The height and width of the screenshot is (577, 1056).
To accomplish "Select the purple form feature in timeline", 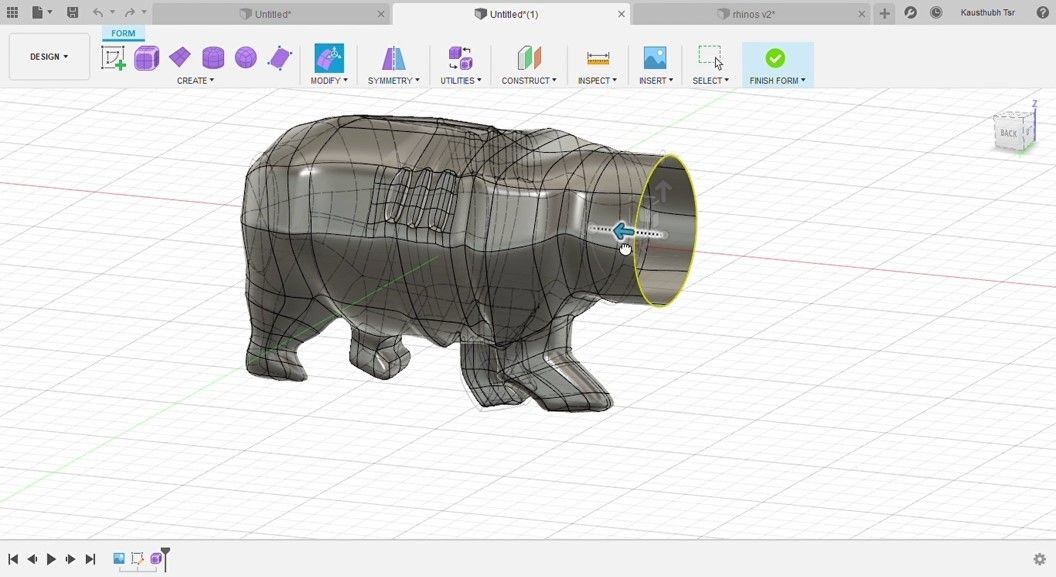I will click(156, 559).
